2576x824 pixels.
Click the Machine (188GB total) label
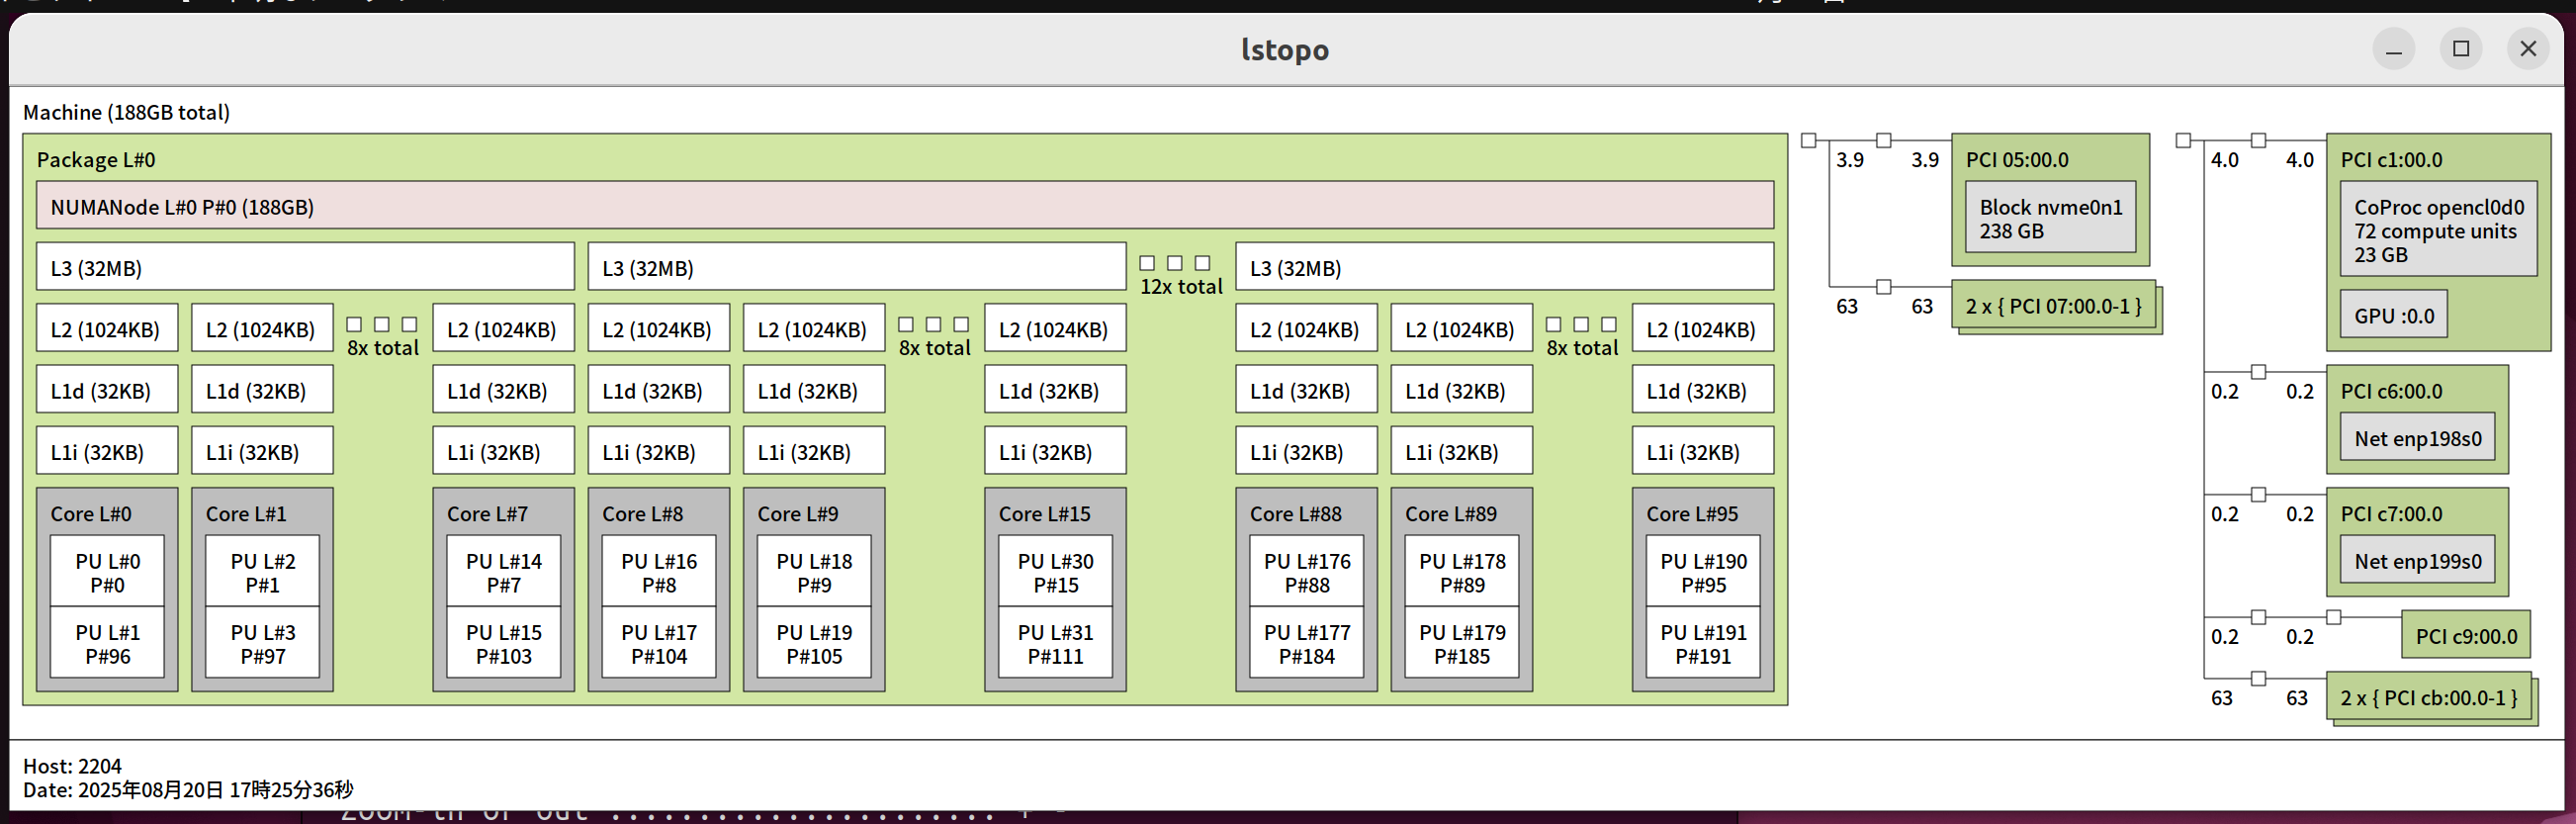[126, 112]
